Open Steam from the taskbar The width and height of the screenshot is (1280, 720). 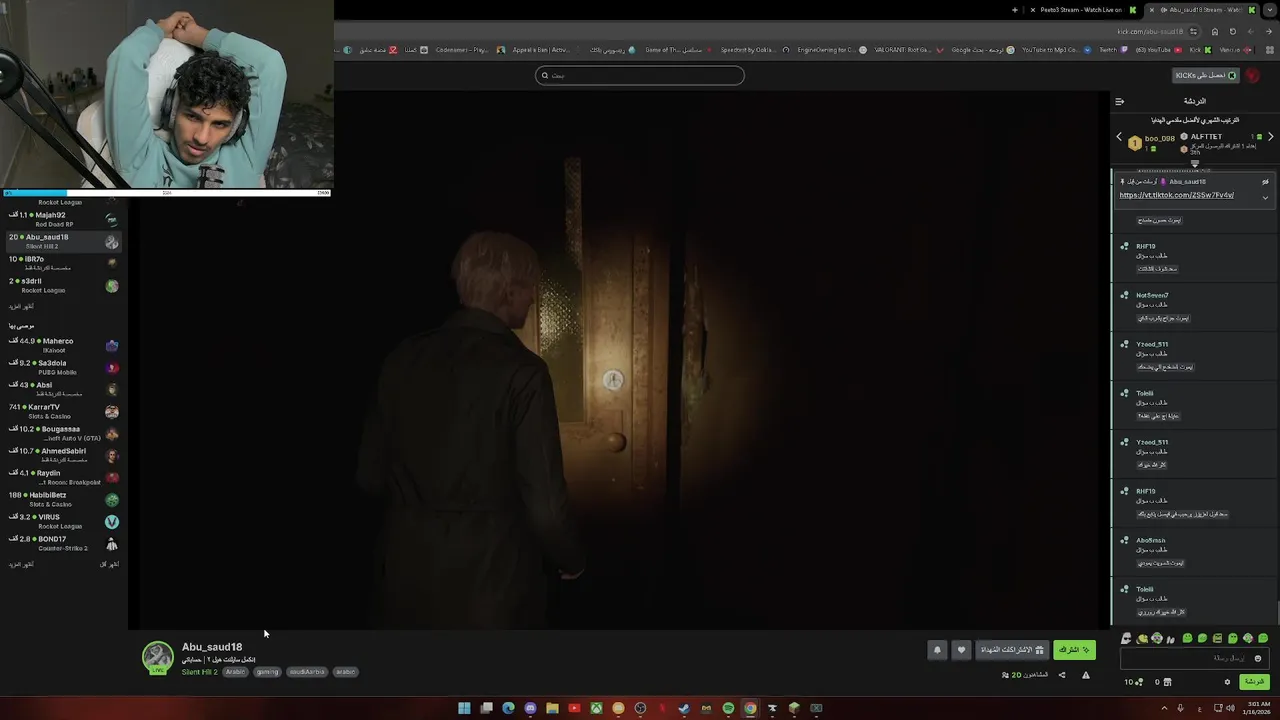(x=684, y=708)
